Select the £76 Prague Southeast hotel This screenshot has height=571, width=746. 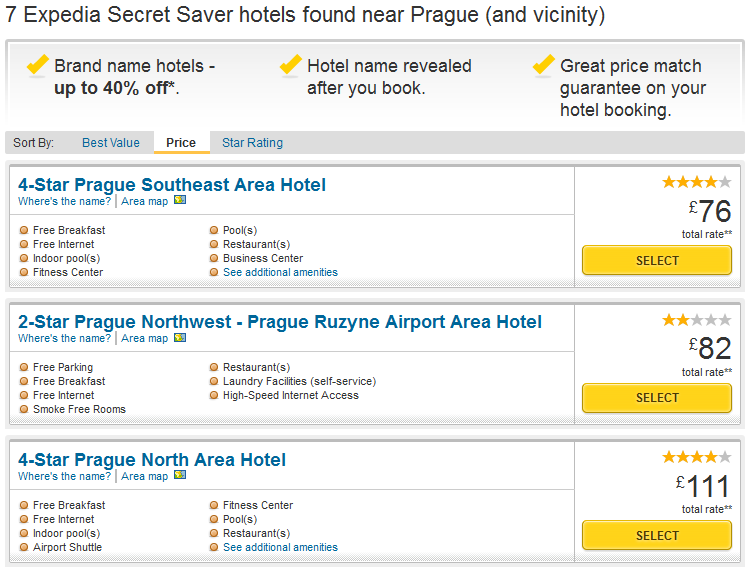coord(657,260)
